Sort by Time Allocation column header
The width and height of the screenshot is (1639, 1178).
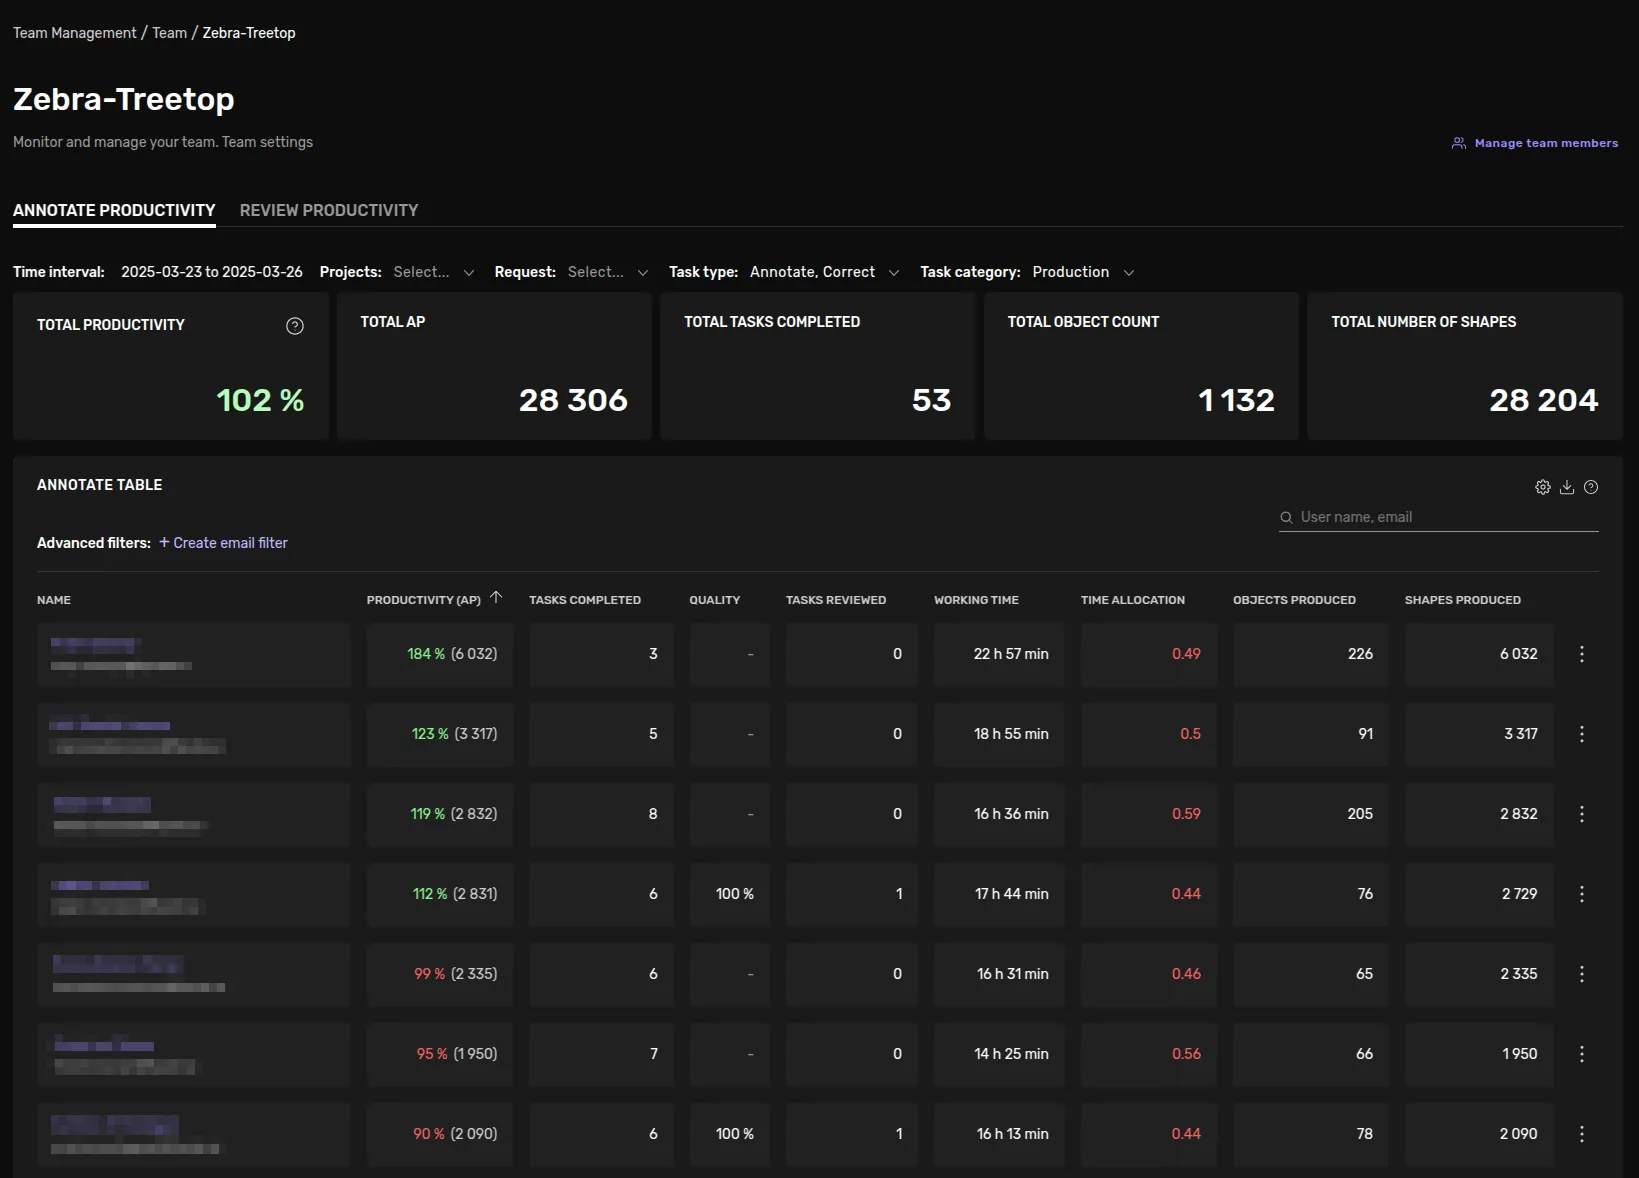(x=1133, y=600)
